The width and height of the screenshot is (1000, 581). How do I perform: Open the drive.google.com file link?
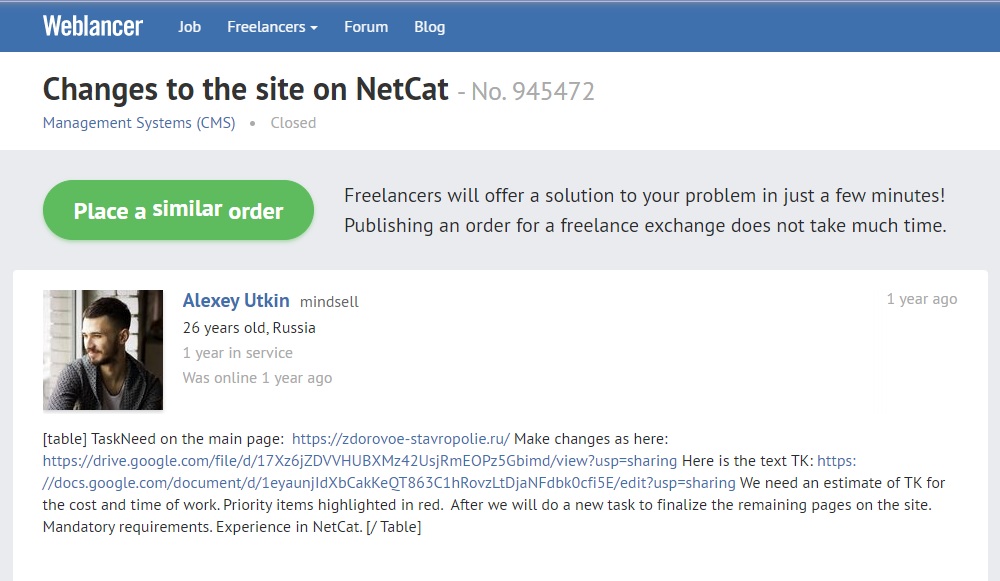click(x=360, y=461)
